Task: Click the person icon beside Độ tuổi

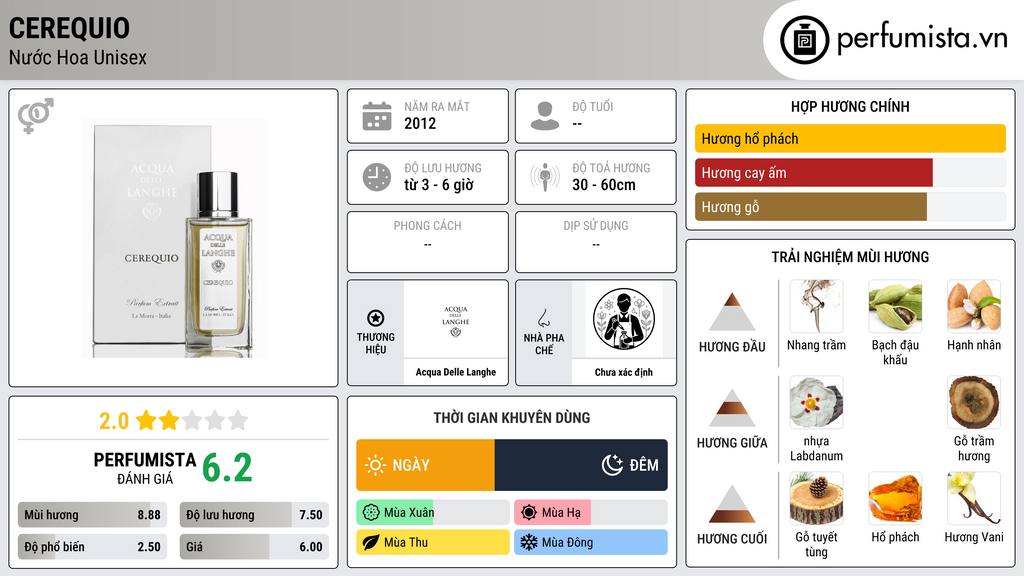Action: 545,116
